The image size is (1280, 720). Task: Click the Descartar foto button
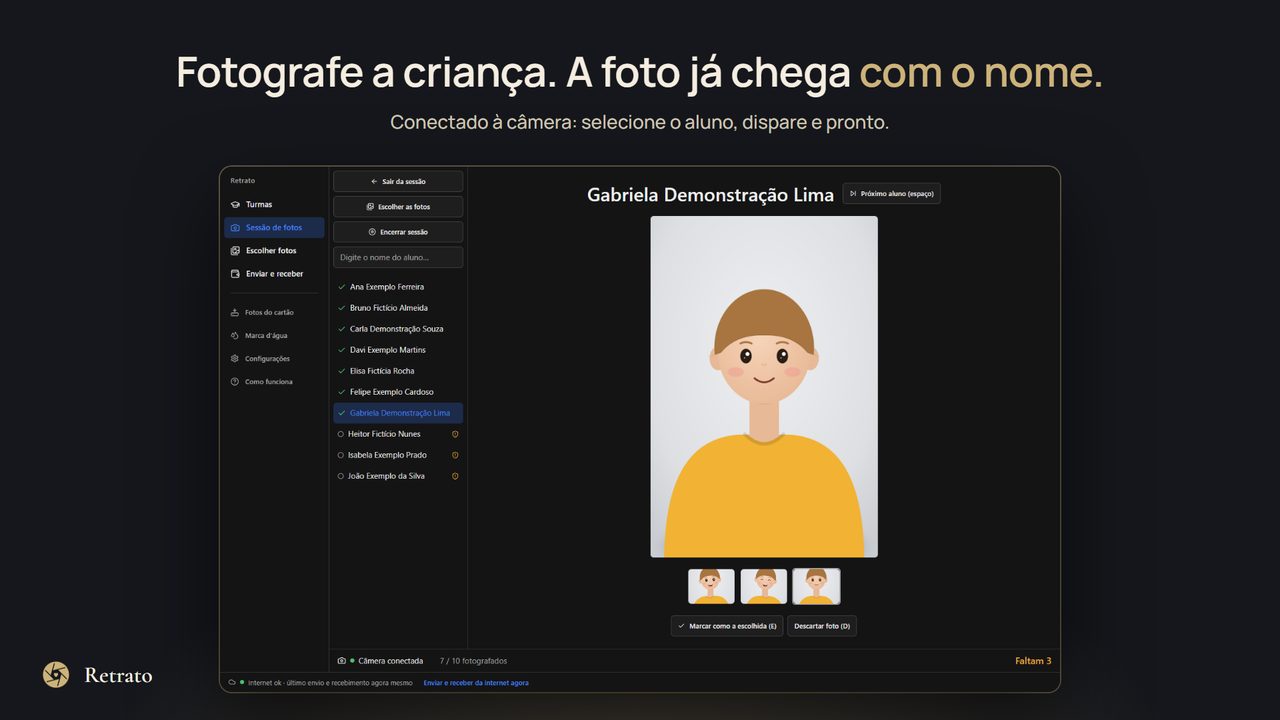[822, 626]
